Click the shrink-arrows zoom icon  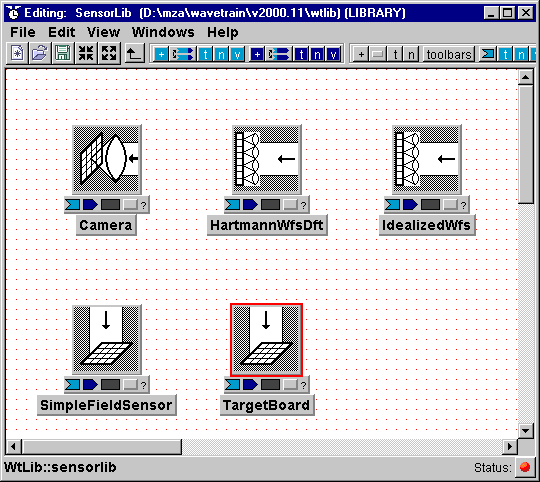86,54
